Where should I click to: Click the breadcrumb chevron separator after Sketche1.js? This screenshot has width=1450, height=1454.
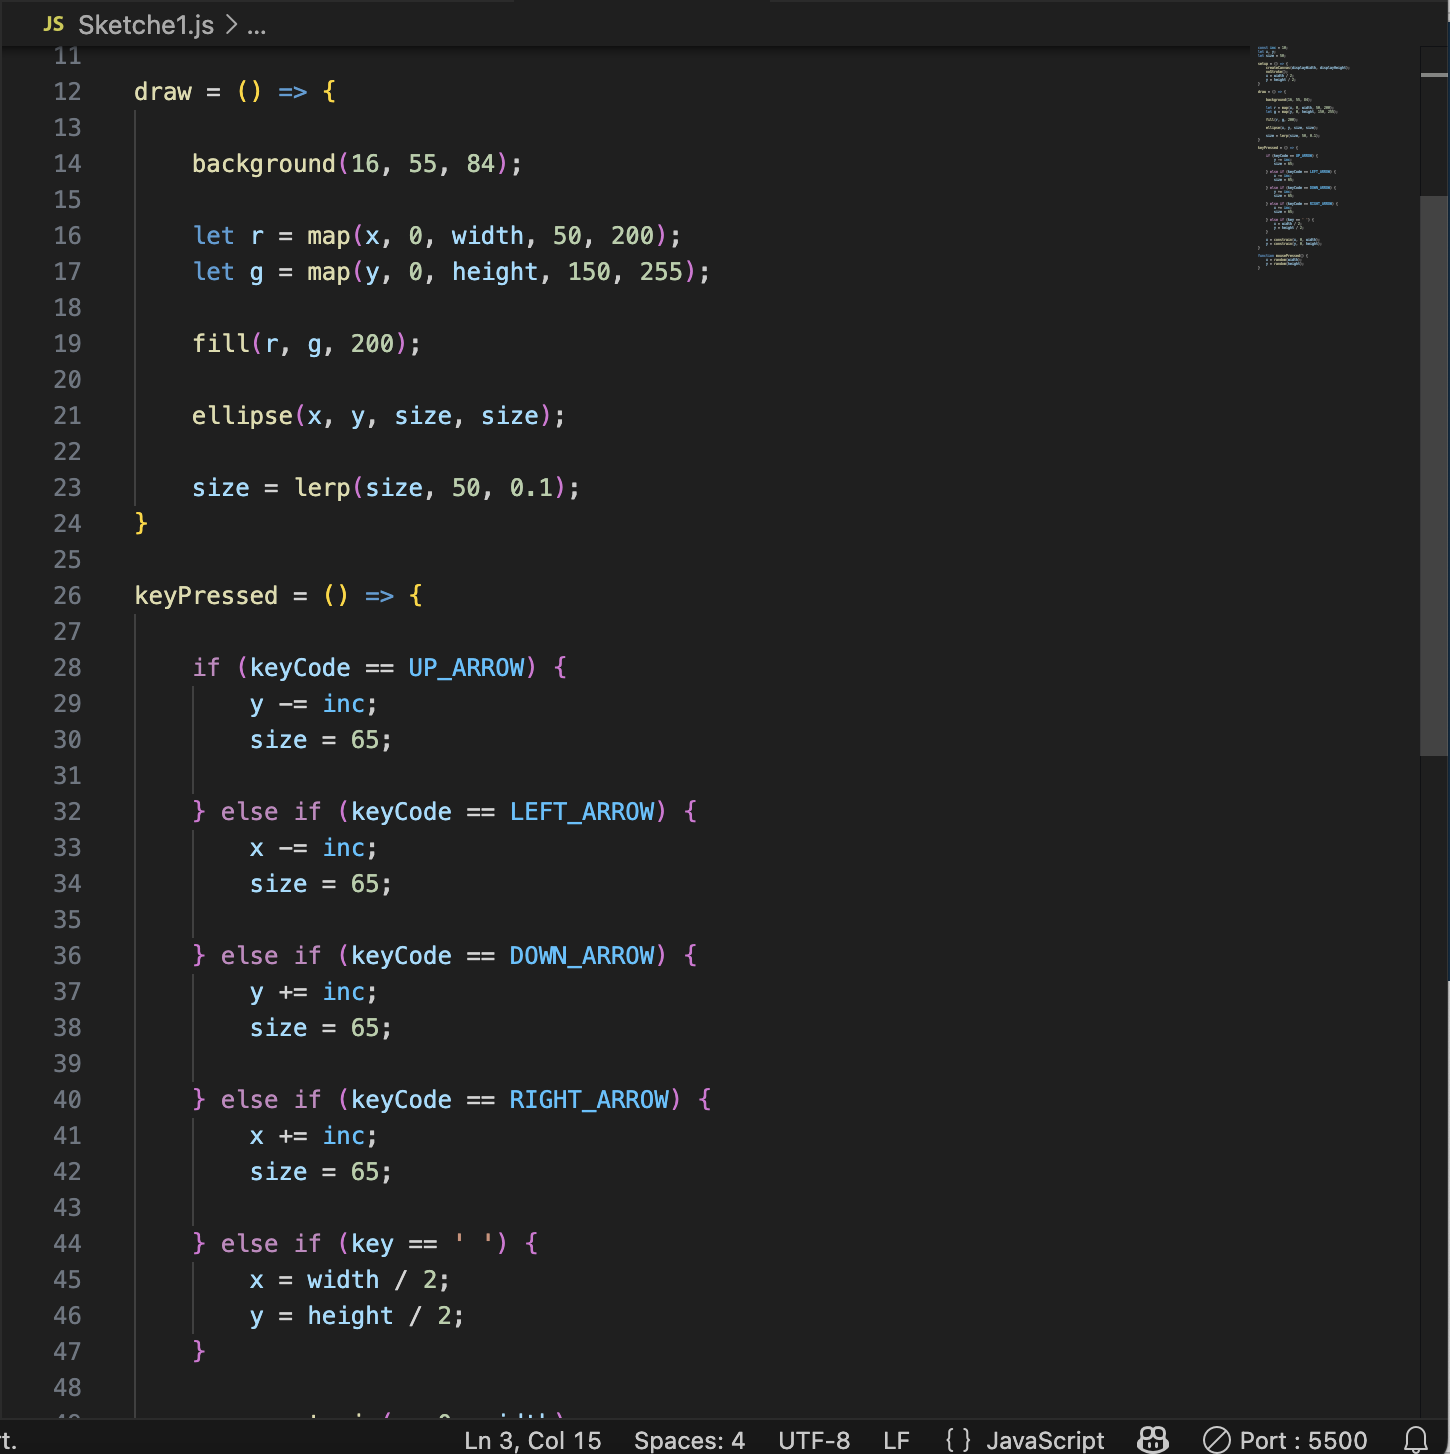[x=231, y=25]
